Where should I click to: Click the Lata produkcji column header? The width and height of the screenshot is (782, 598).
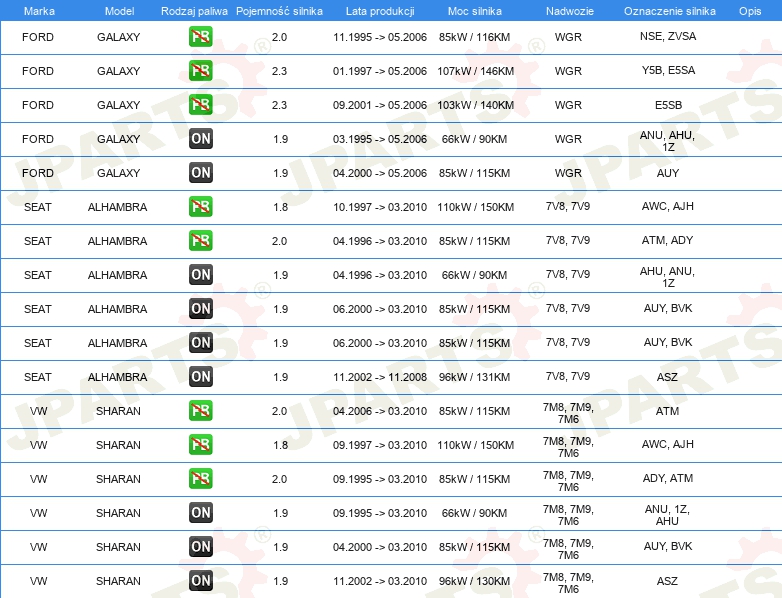tap(380, 11)
